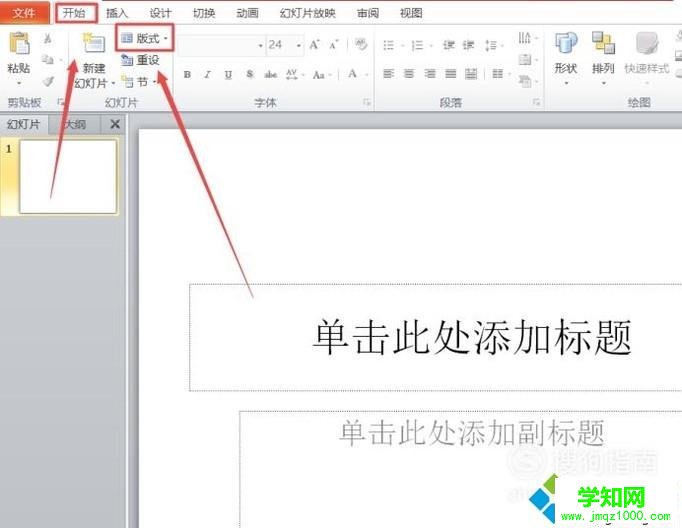Toggle Italic formatting

pos(207,74)
